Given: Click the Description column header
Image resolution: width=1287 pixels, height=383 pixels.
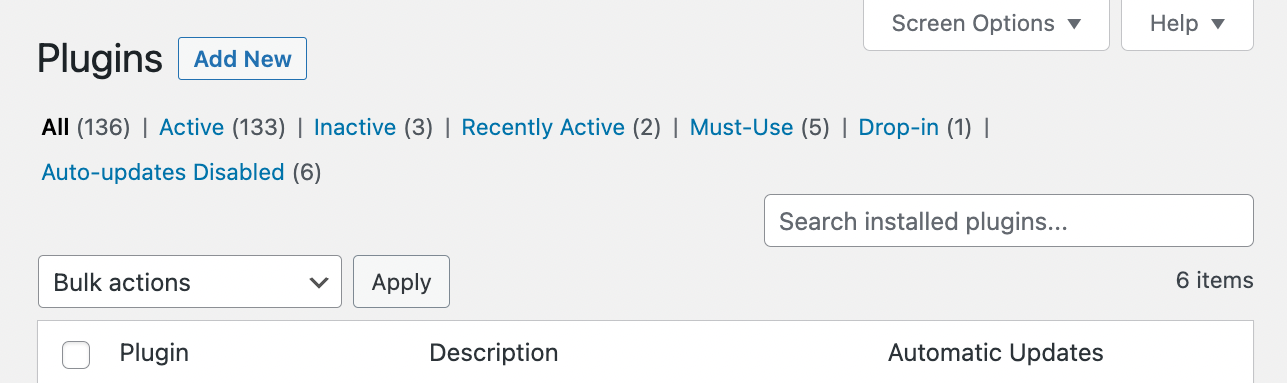Looking at the screenshot, I should tap(493, 353).
